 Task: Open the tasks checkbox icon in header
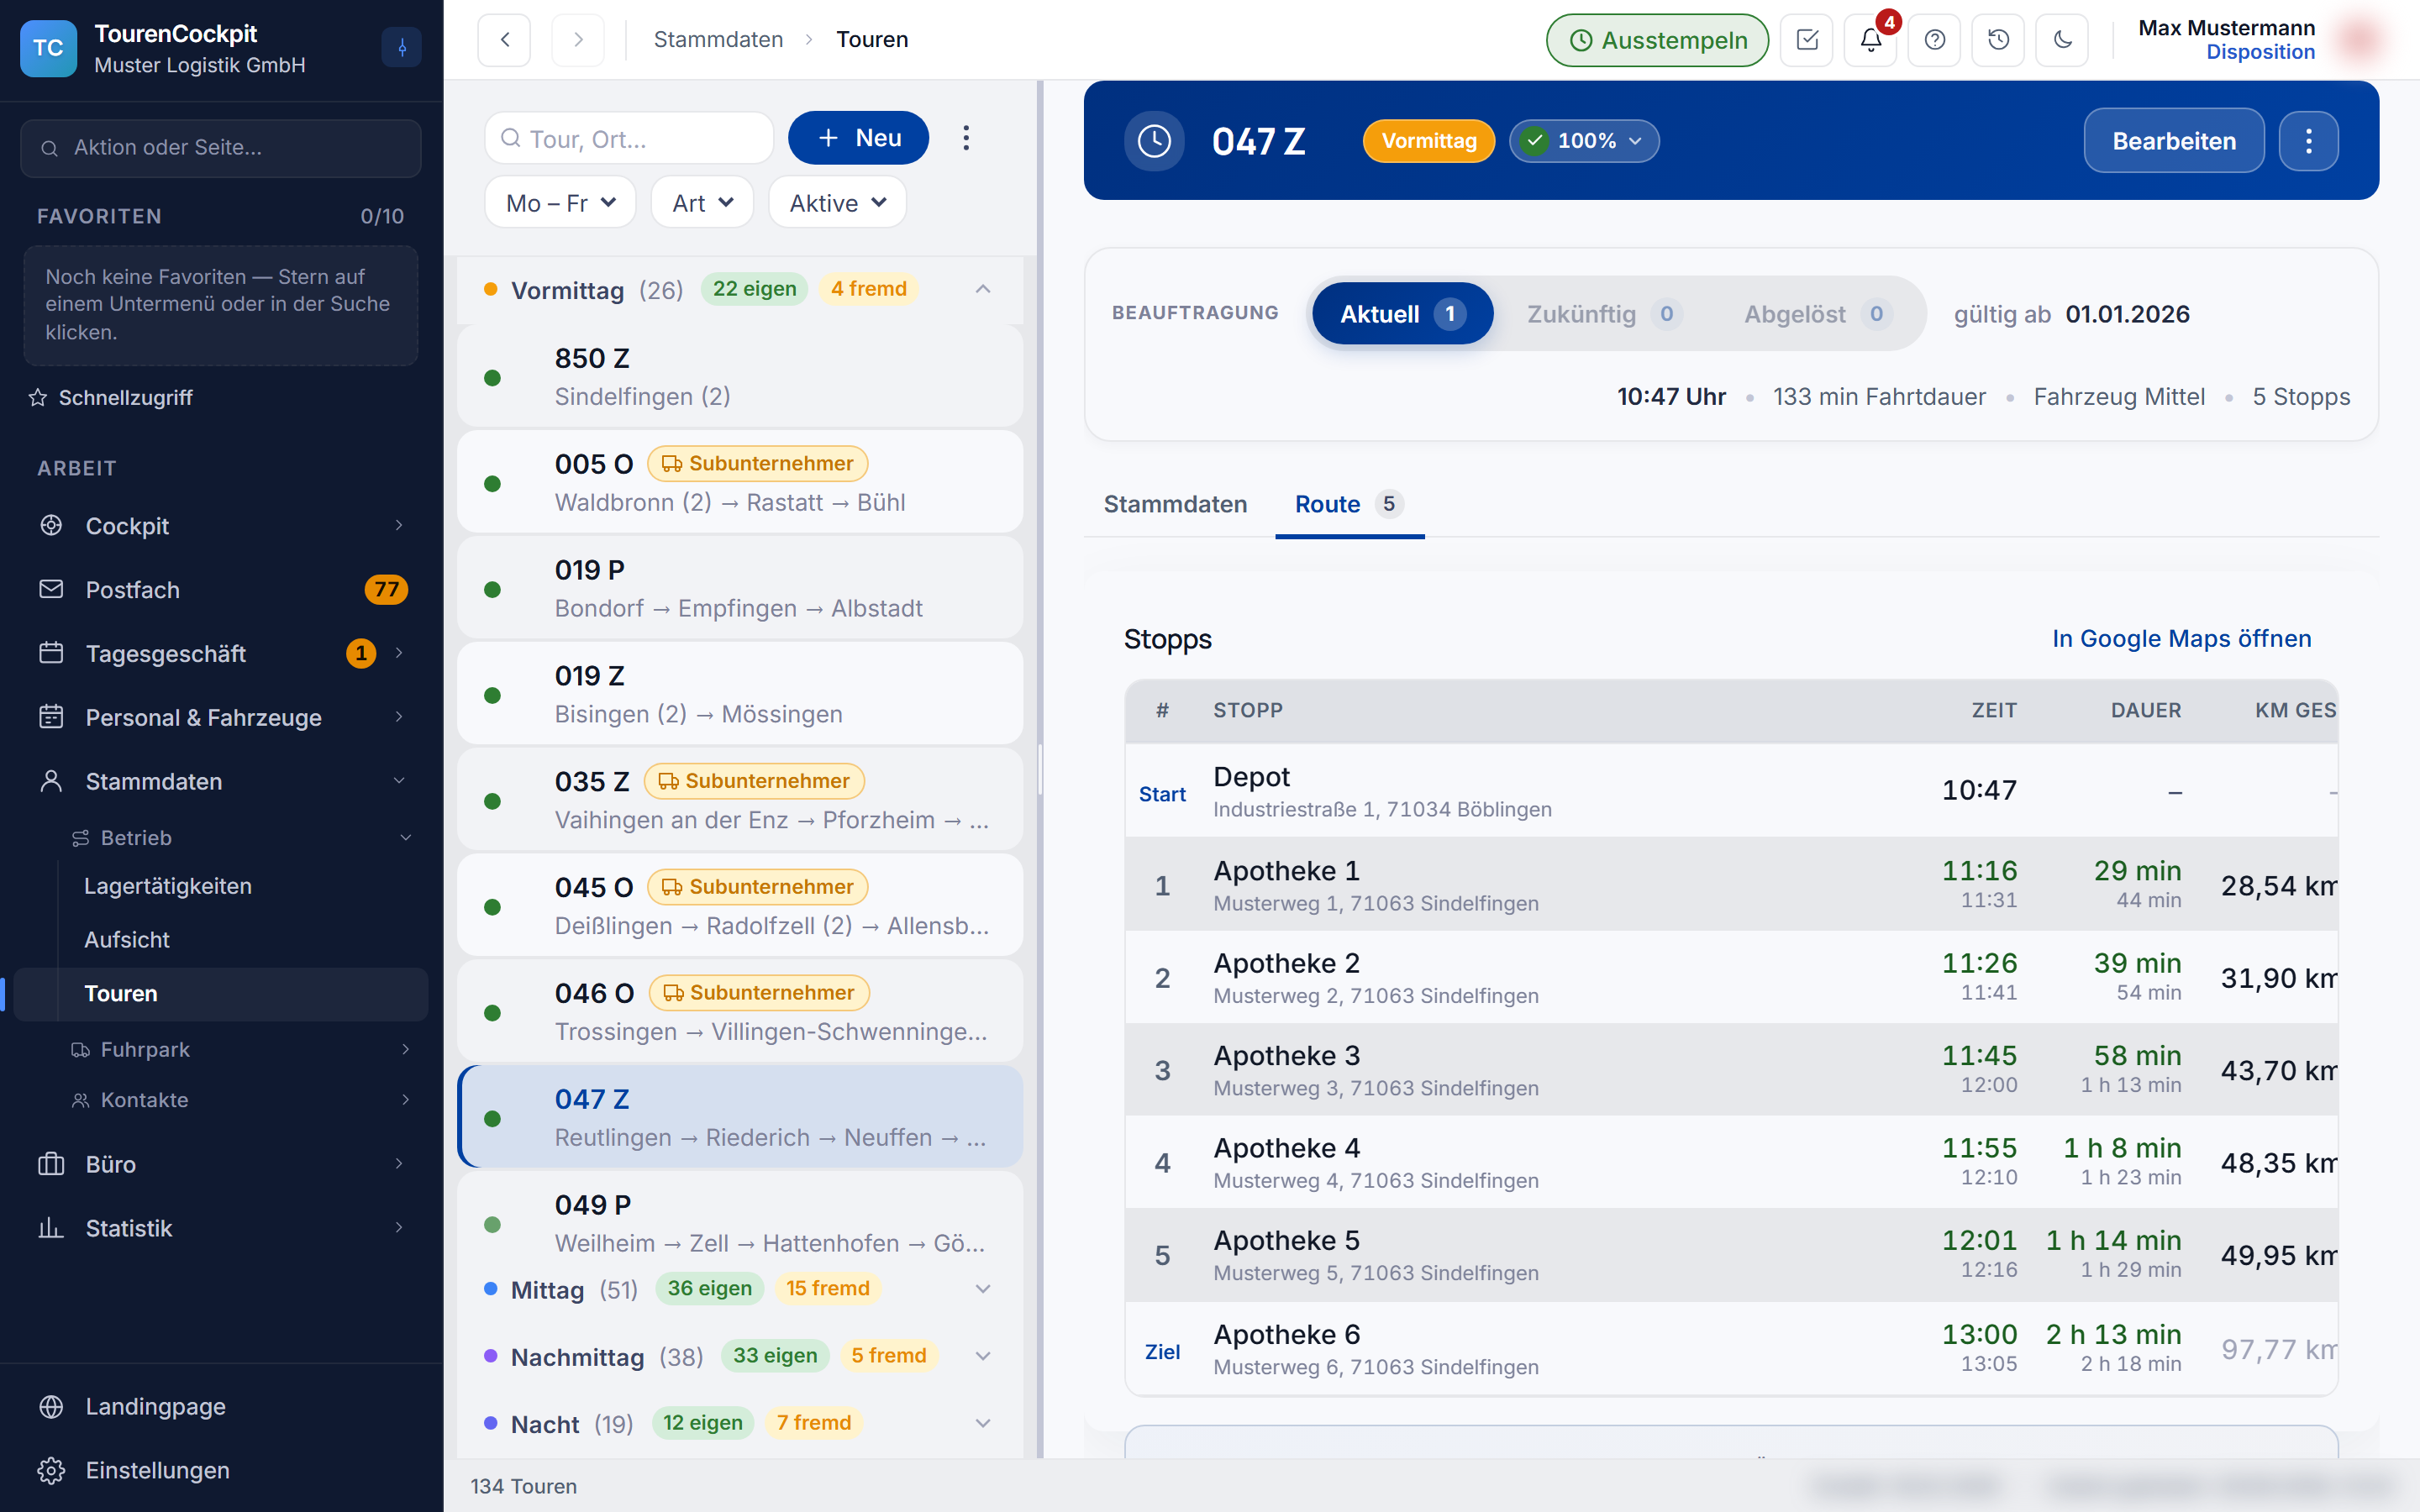click(x=1806, y=40)
